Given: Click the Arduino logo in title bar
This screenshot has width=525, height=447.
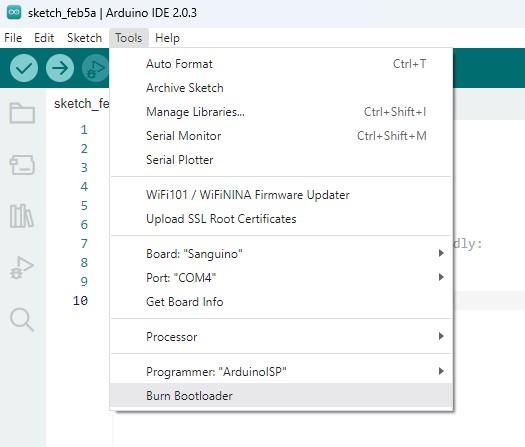Looking at the screenshot, I should pos(14,12).
